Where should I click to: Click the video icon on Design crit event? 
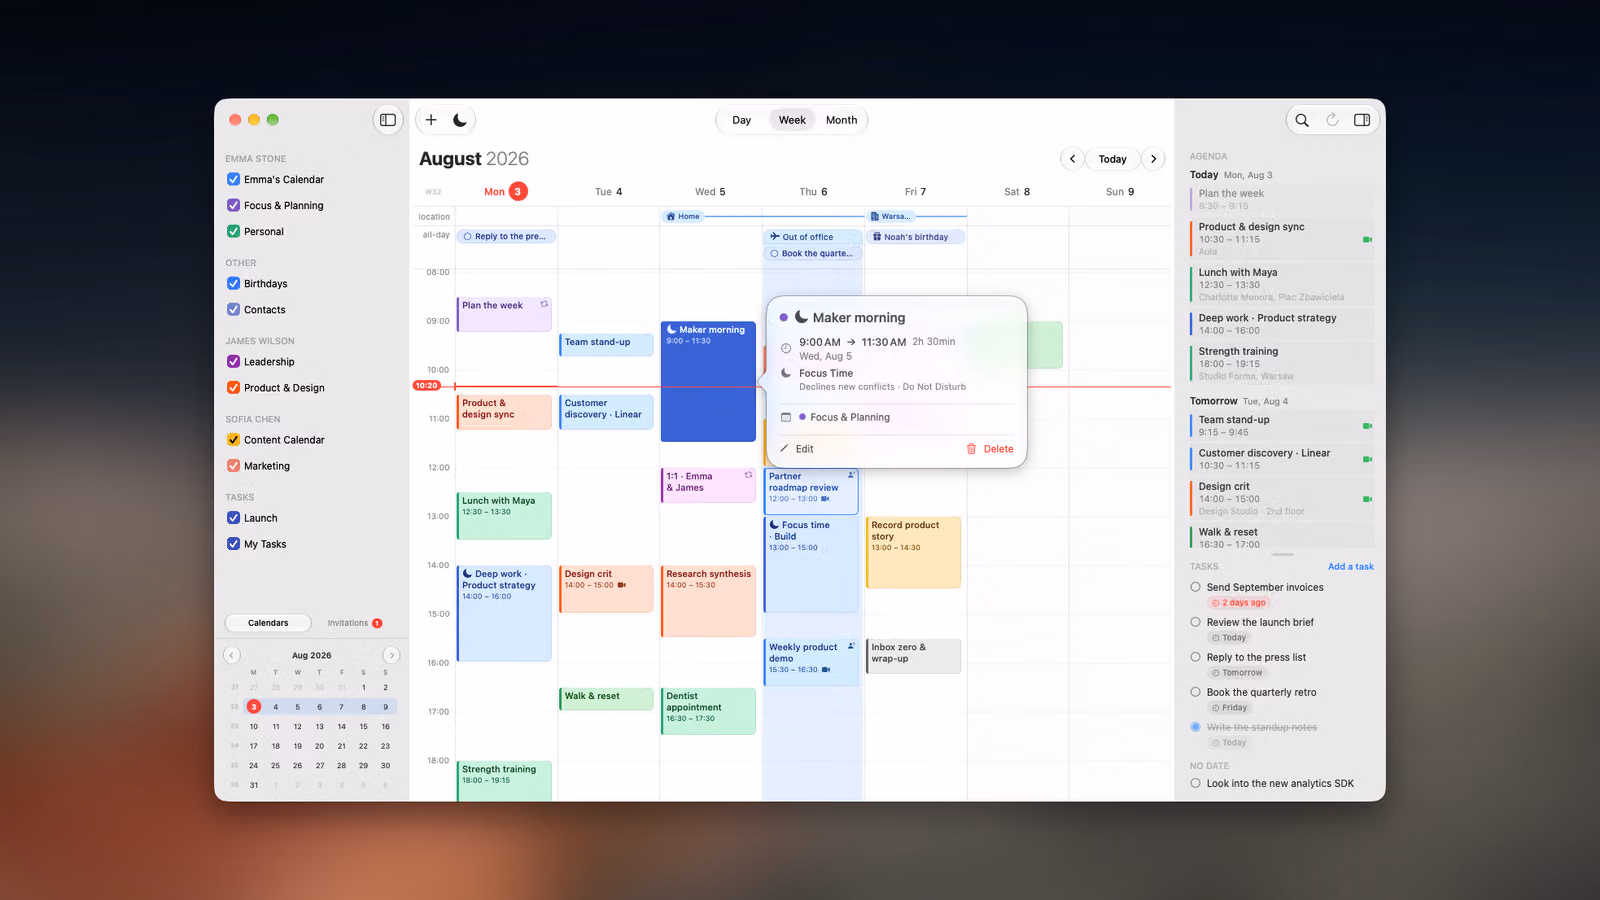[x=622, y=585]
